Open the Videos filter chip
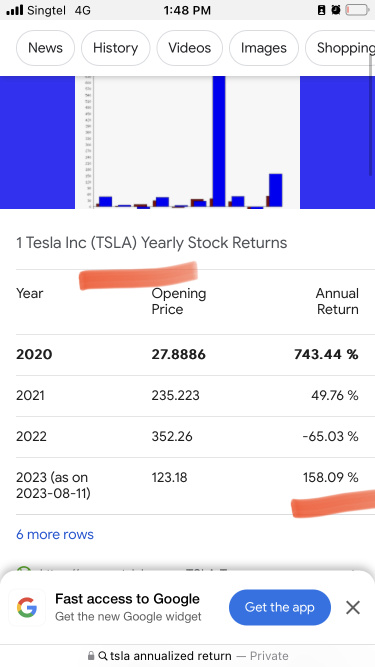Image resolution: width=375 pixels, height=667 pixels. pyautogui.click(x=189, y=48)
